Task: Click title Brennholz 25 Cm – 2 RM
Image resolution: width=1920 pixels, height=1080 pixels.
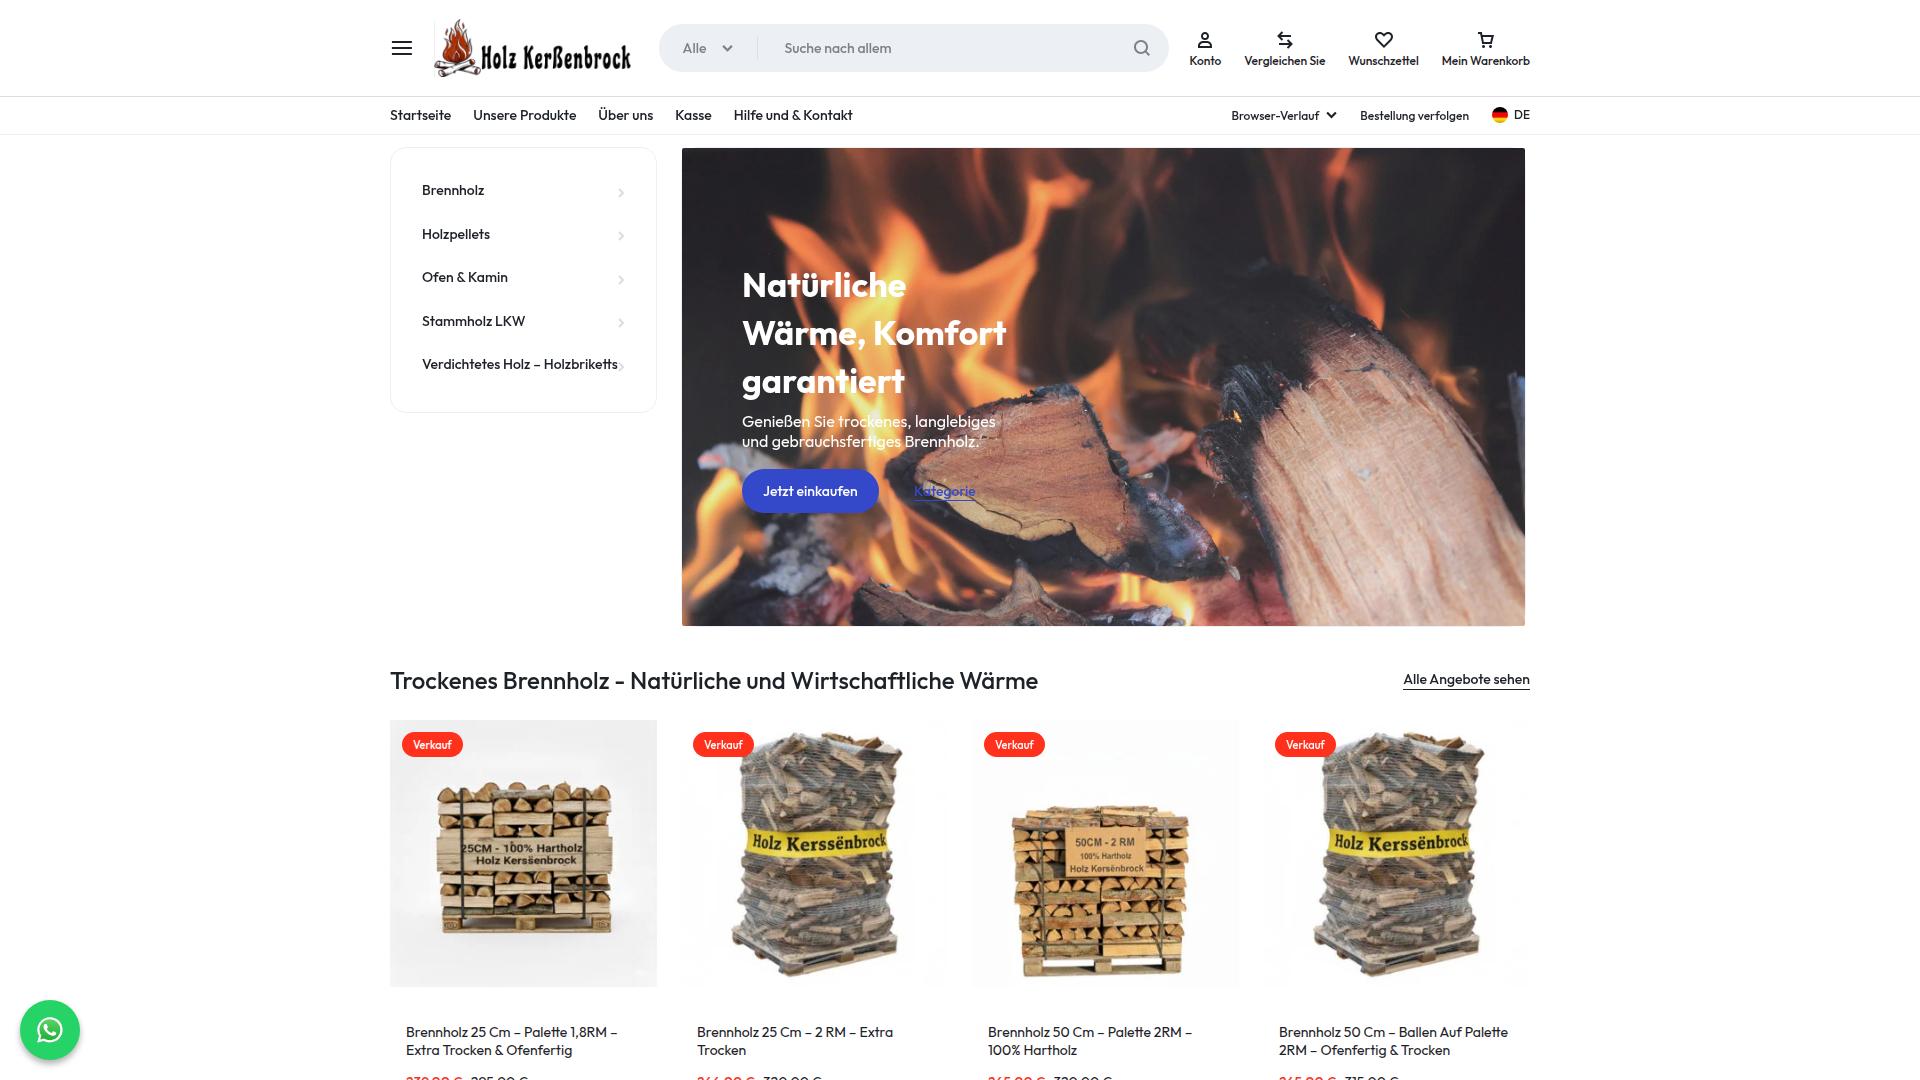Action: (x=795, y=1041)
